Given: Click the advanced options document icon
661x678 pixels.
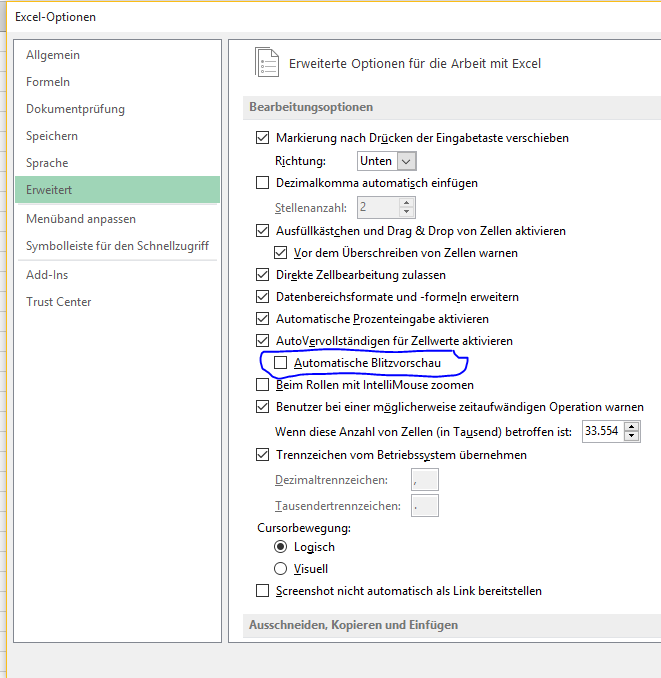Looking at the screenshot, I should point(267,62).
